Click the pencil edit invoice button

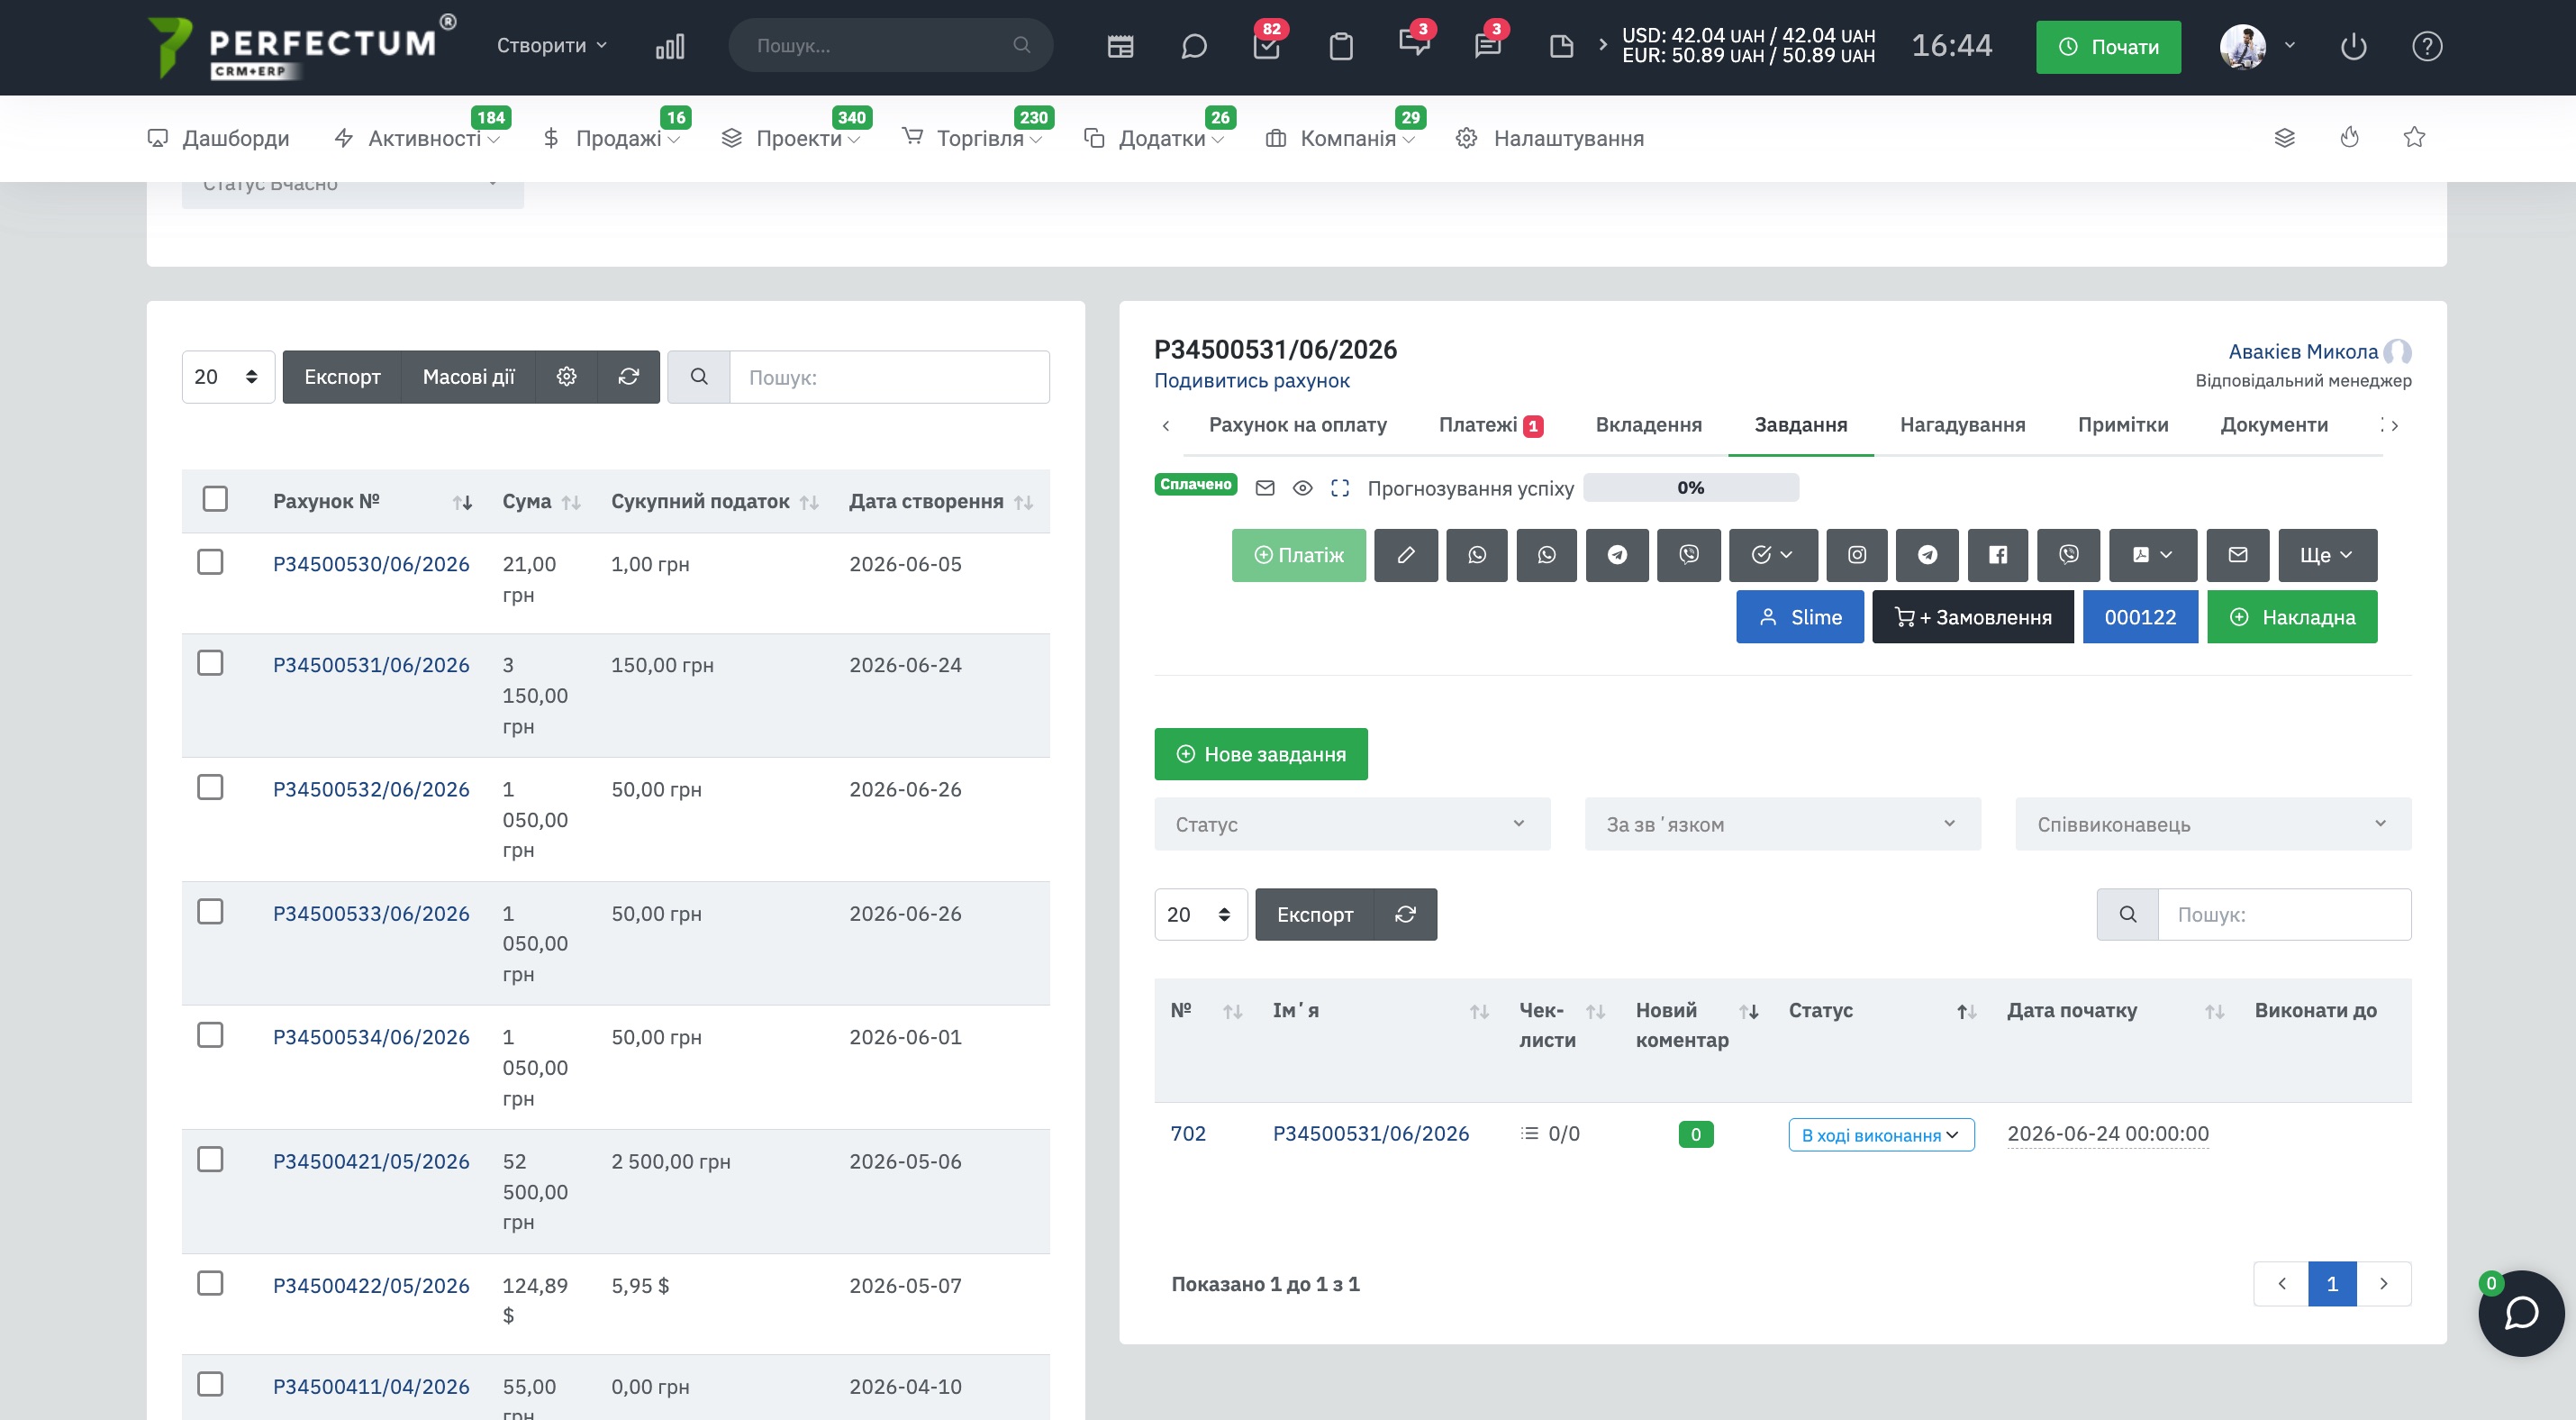[x=1405, y=555]
